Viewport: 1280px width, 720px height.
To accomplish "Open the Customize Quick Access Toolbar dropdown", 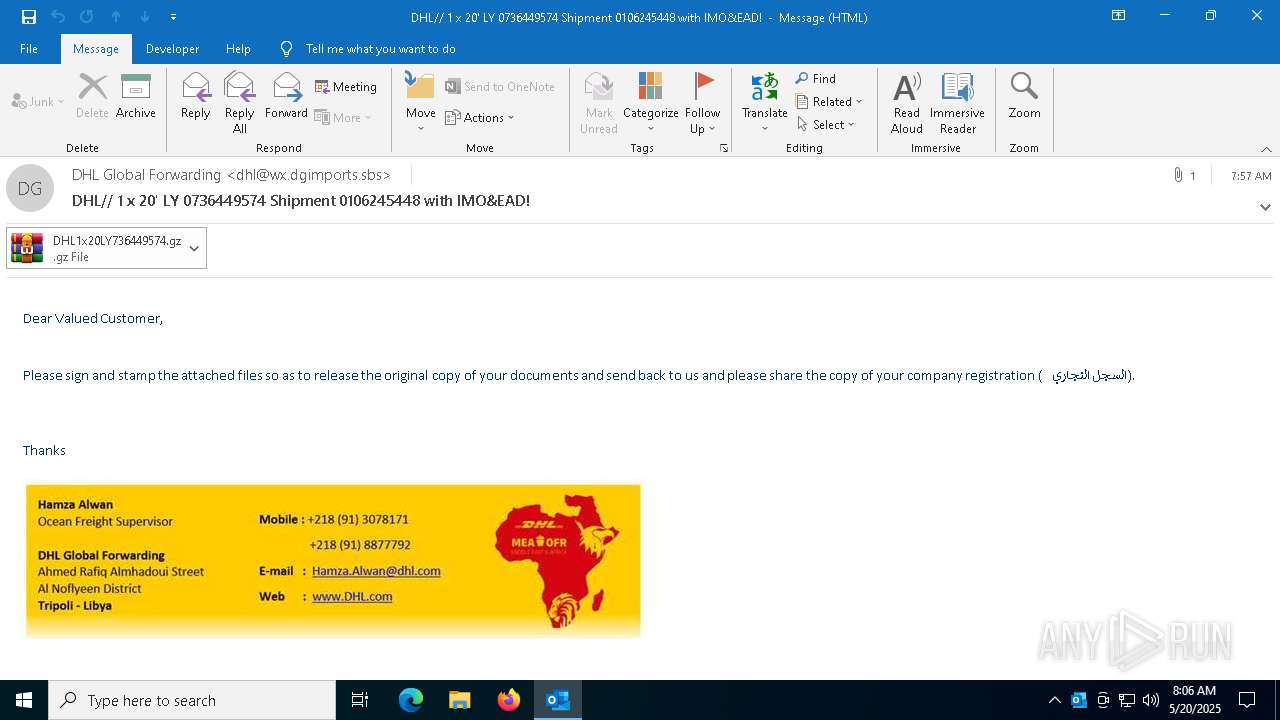I will point(174,17).
